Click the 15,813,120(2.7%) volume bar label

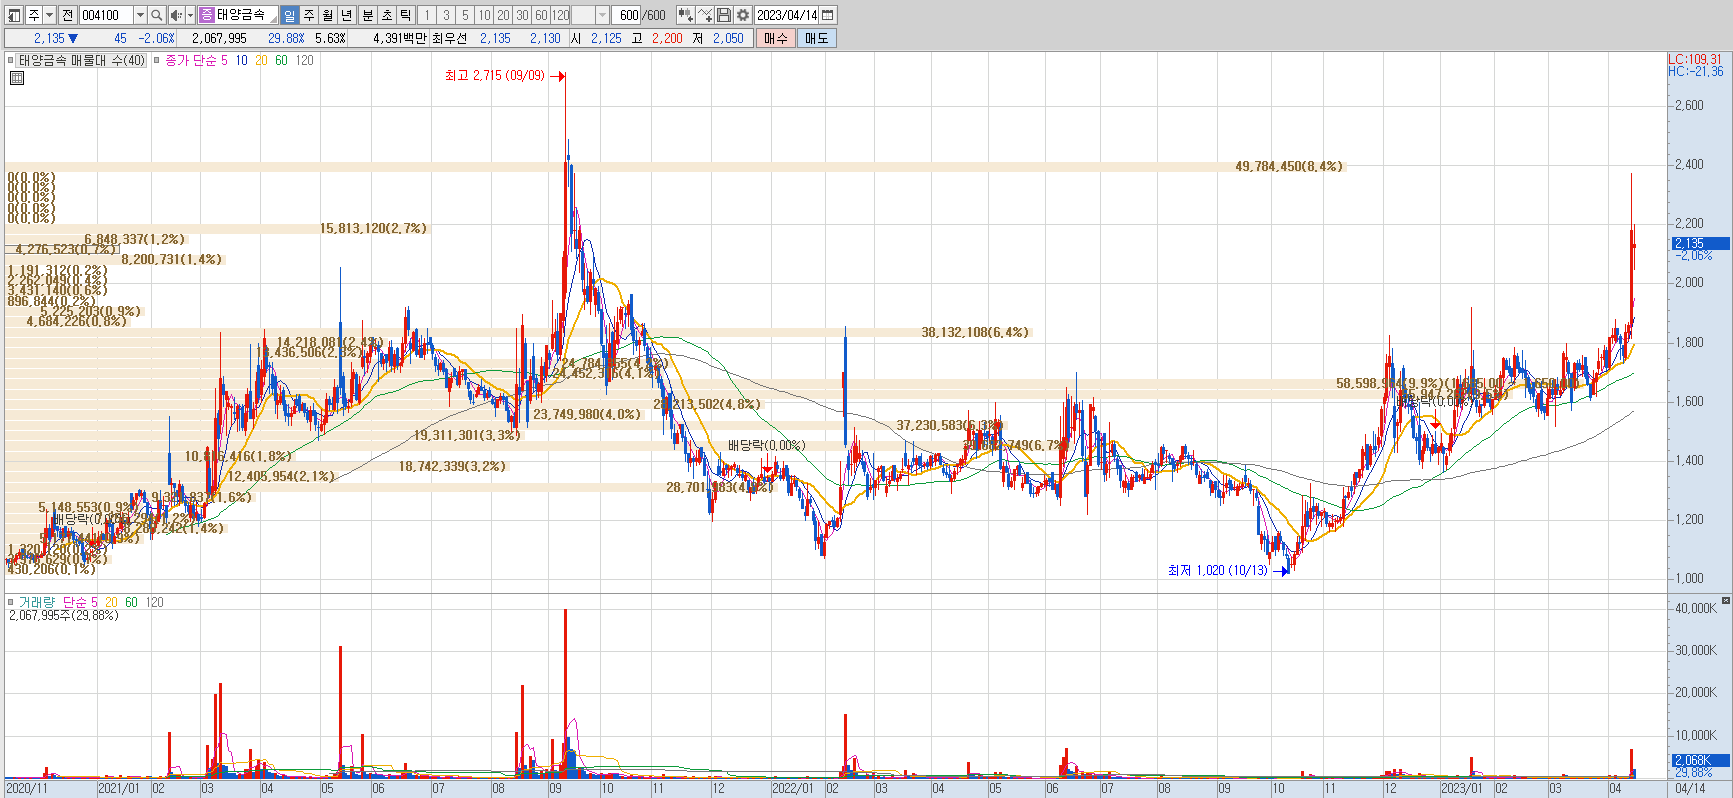(373, 228)
